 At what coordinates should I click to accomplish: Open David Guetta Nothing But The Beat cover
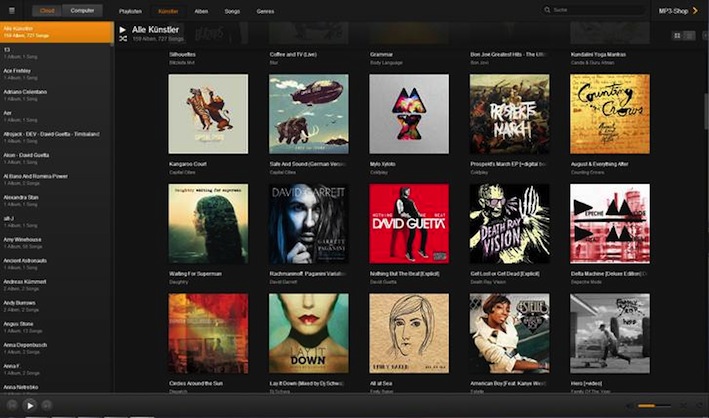click(x=409, y=223)
